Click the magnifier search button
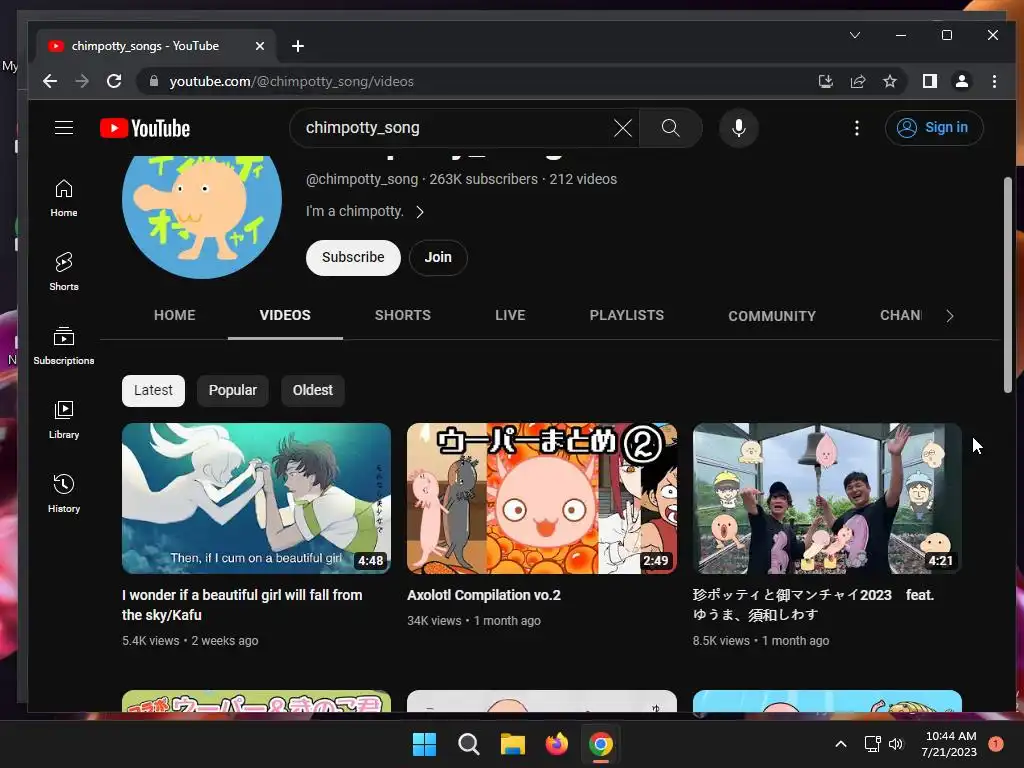Image resolution: width=1024 pixels, height=768 pixels. point(671,128)
